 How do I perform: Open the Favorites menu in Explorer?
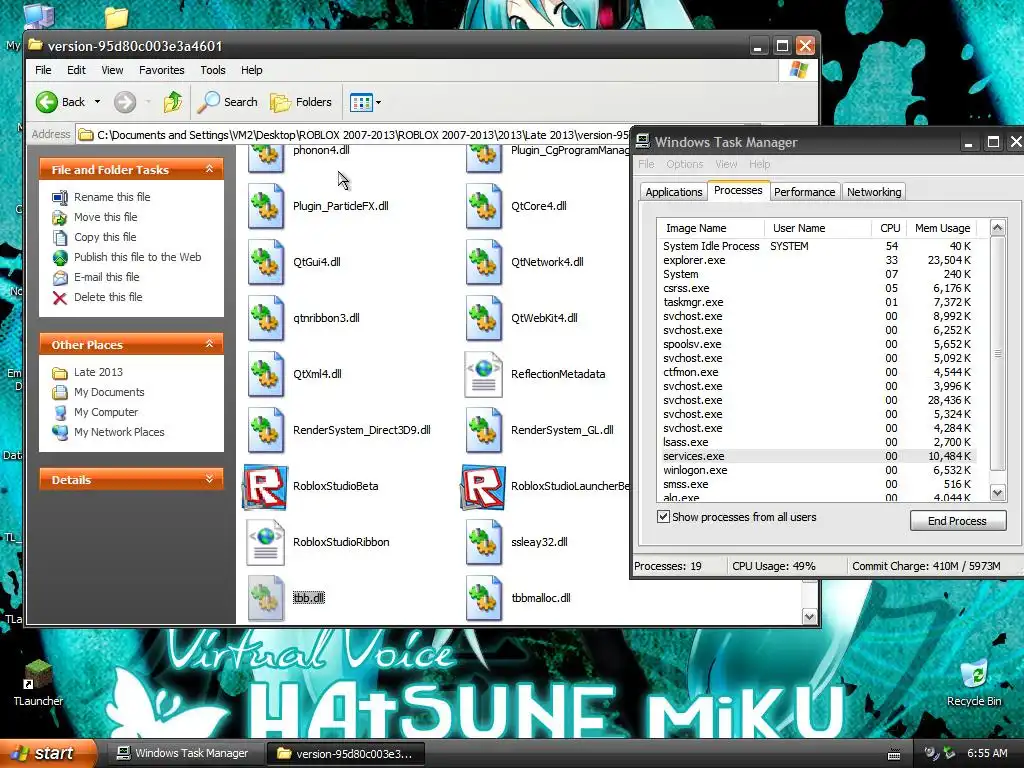point(161,70)
